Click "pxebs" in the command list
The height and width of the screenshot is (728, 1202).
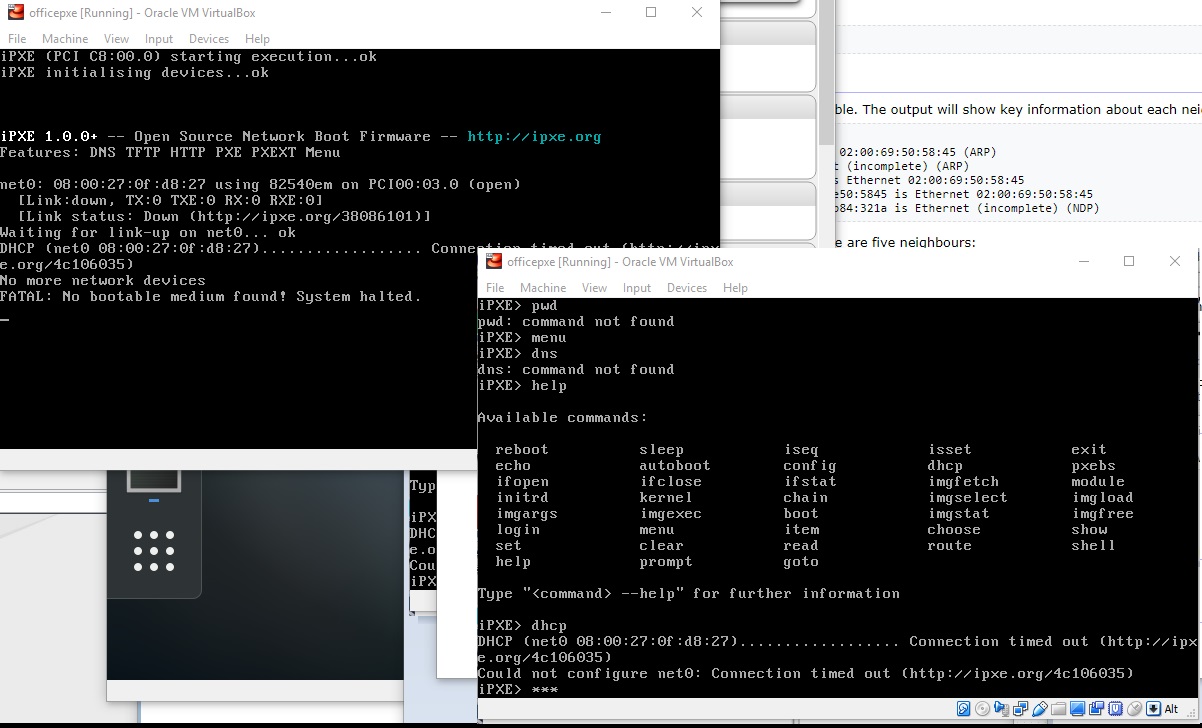[1093, 466]
